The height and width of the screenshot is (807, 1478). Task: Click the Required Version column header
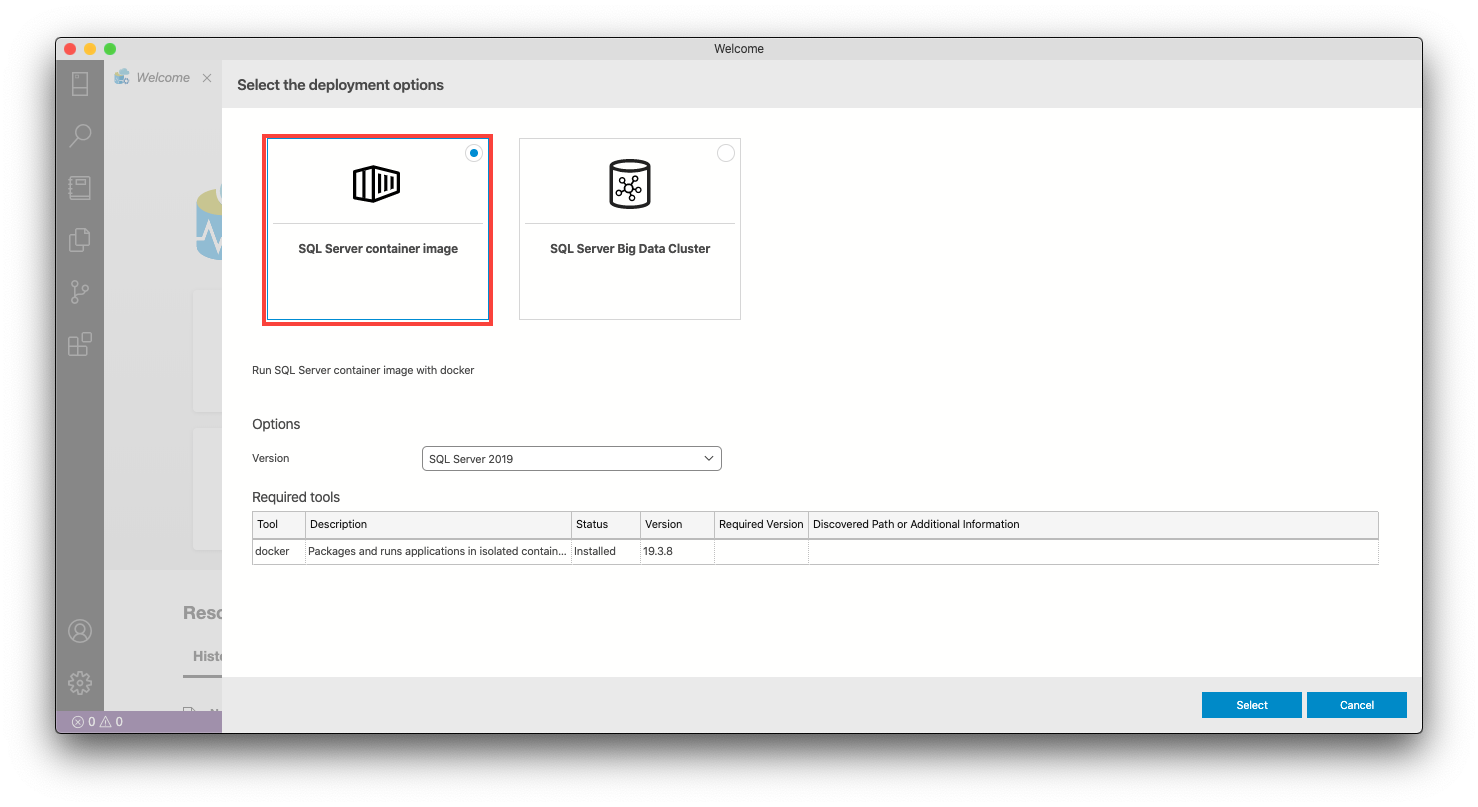click(x=760, y=524)
